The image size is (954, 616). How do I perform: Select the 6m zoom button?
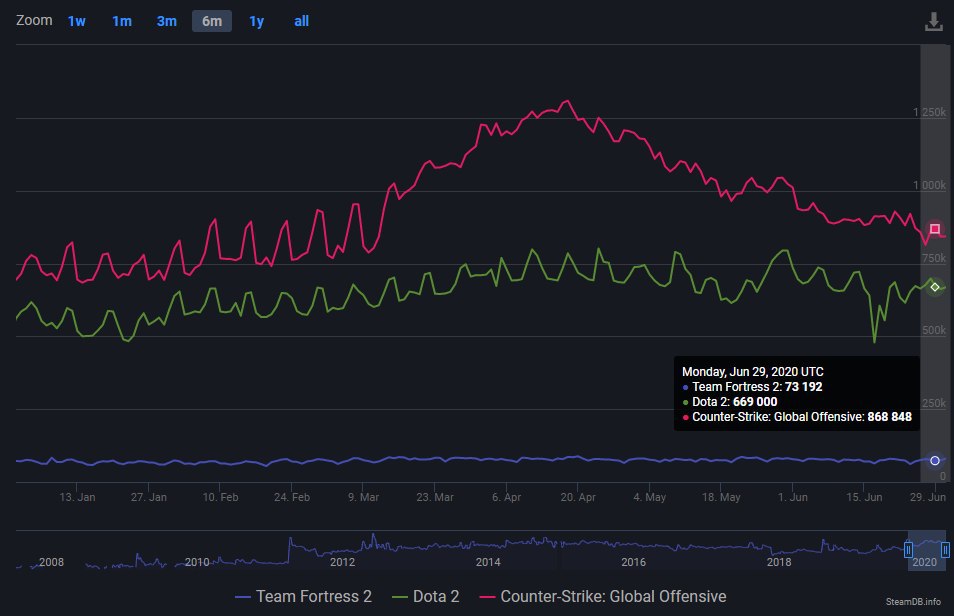point(212,21)
